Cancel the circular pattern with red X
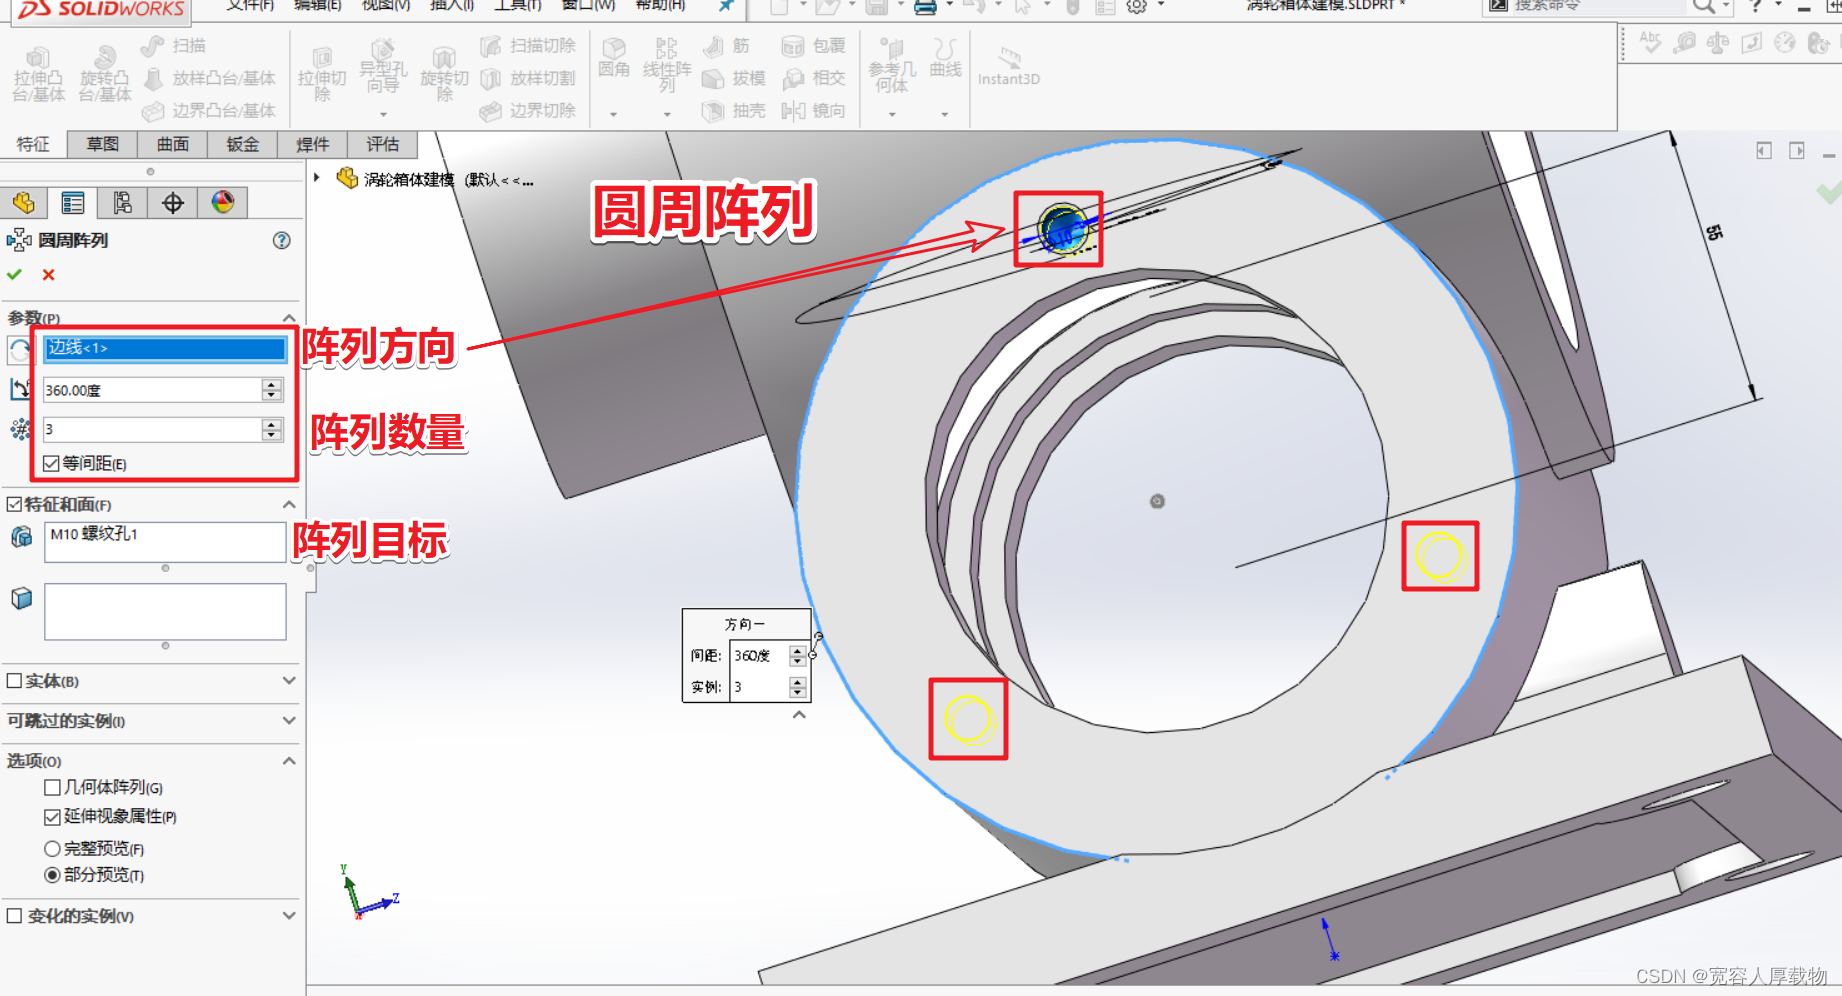Viewport: 1842px width, 996px height. click(x=48, y=275)
